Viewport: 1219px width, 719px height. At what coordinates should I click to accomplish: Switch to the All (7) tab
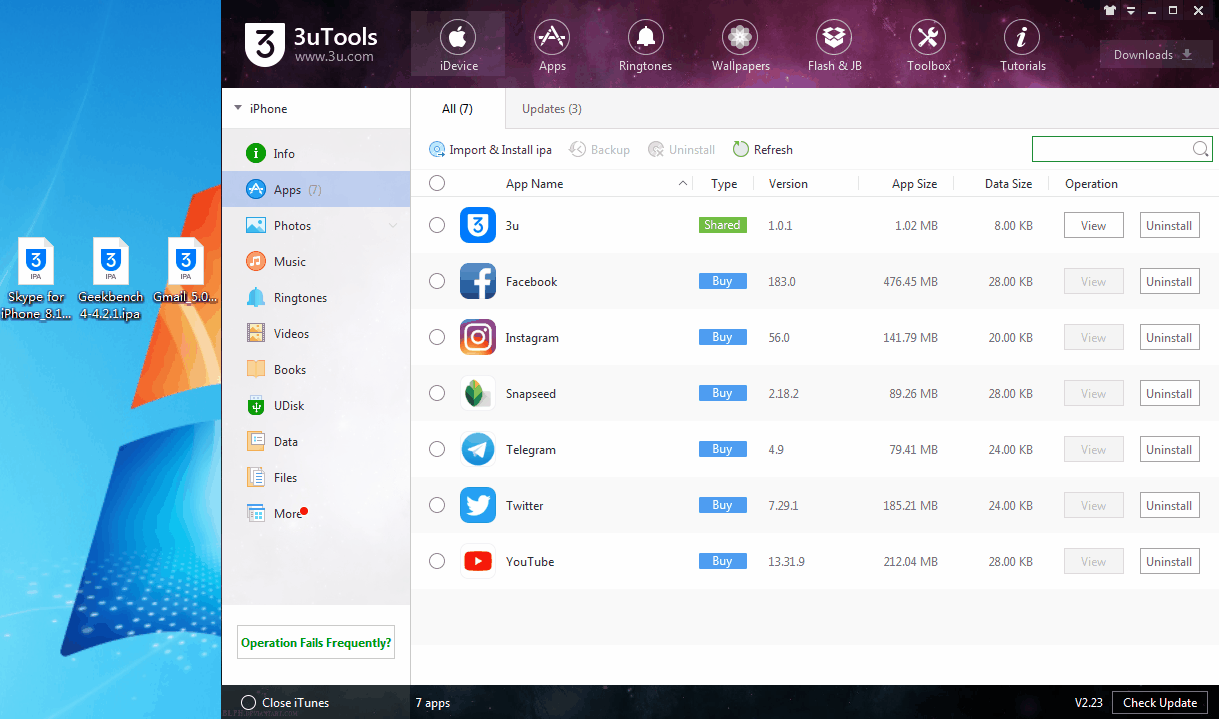click(x=457, y=109)
